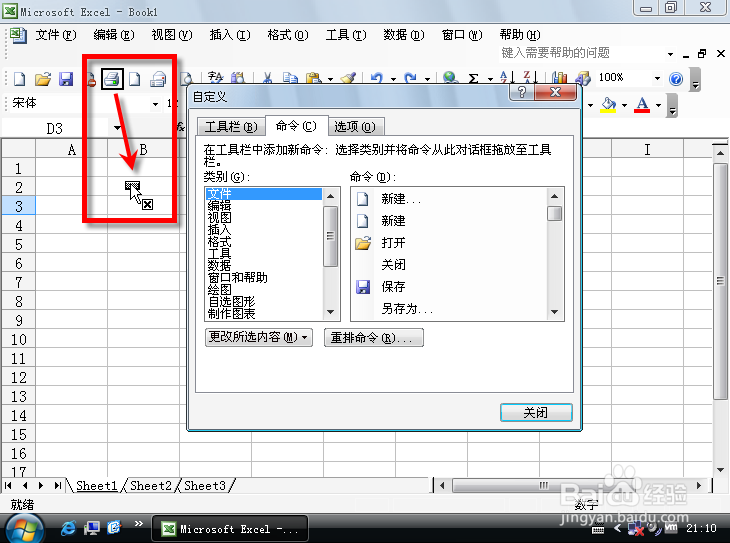730x543 pixels.
Task: Open the 编辑 menu
Action: pos(114,35)
